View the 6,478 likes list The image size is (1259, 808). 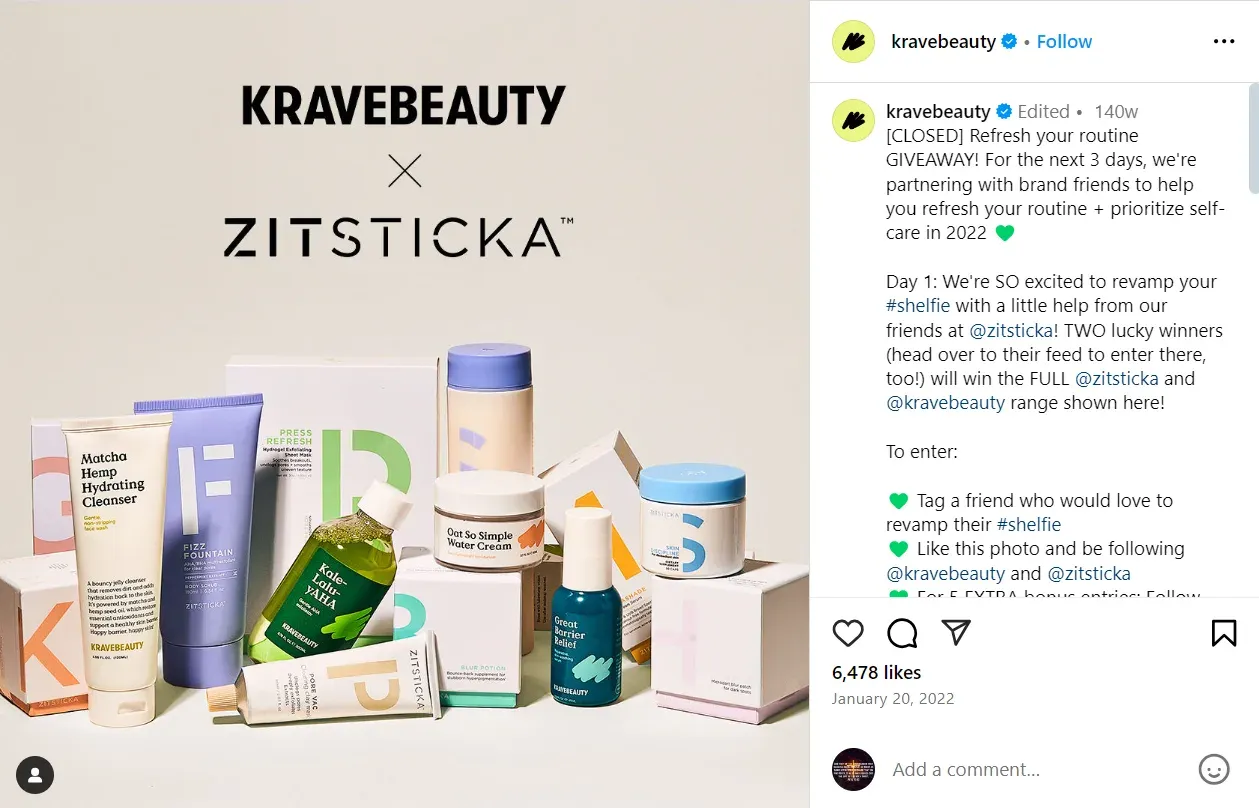[876, 673]
